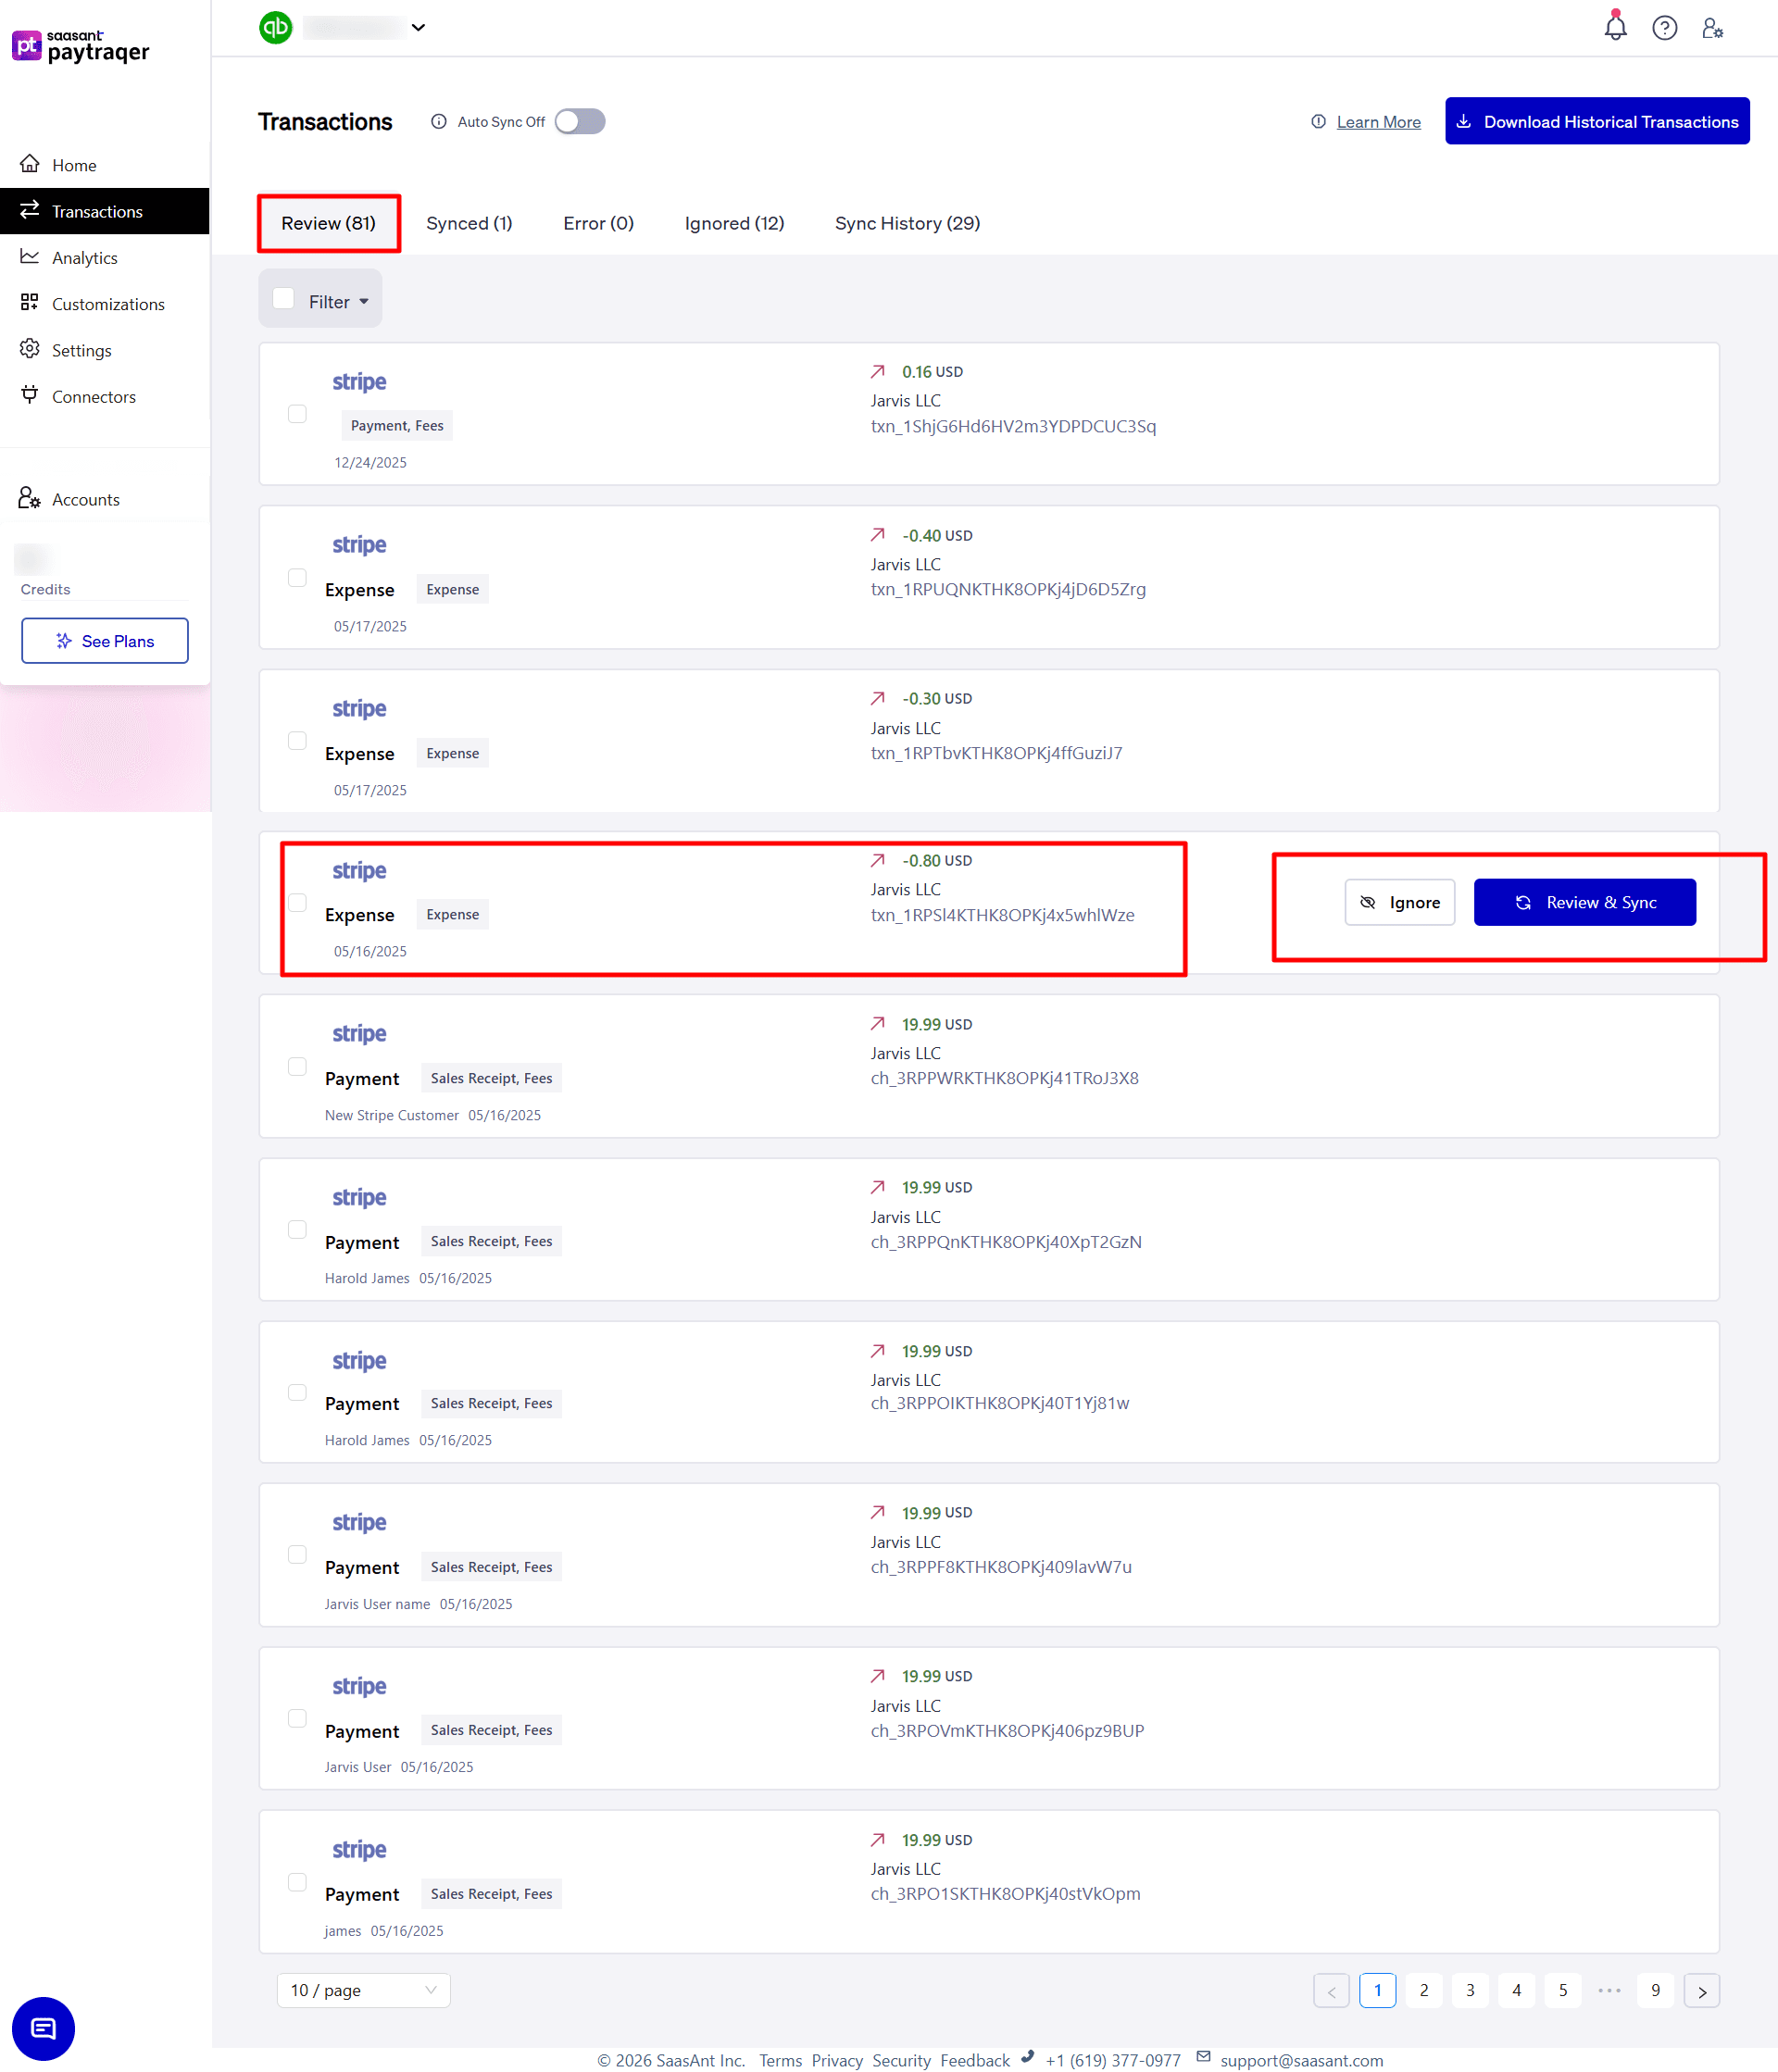Switch to the Synced (1) tab

(x=469, y=223)
